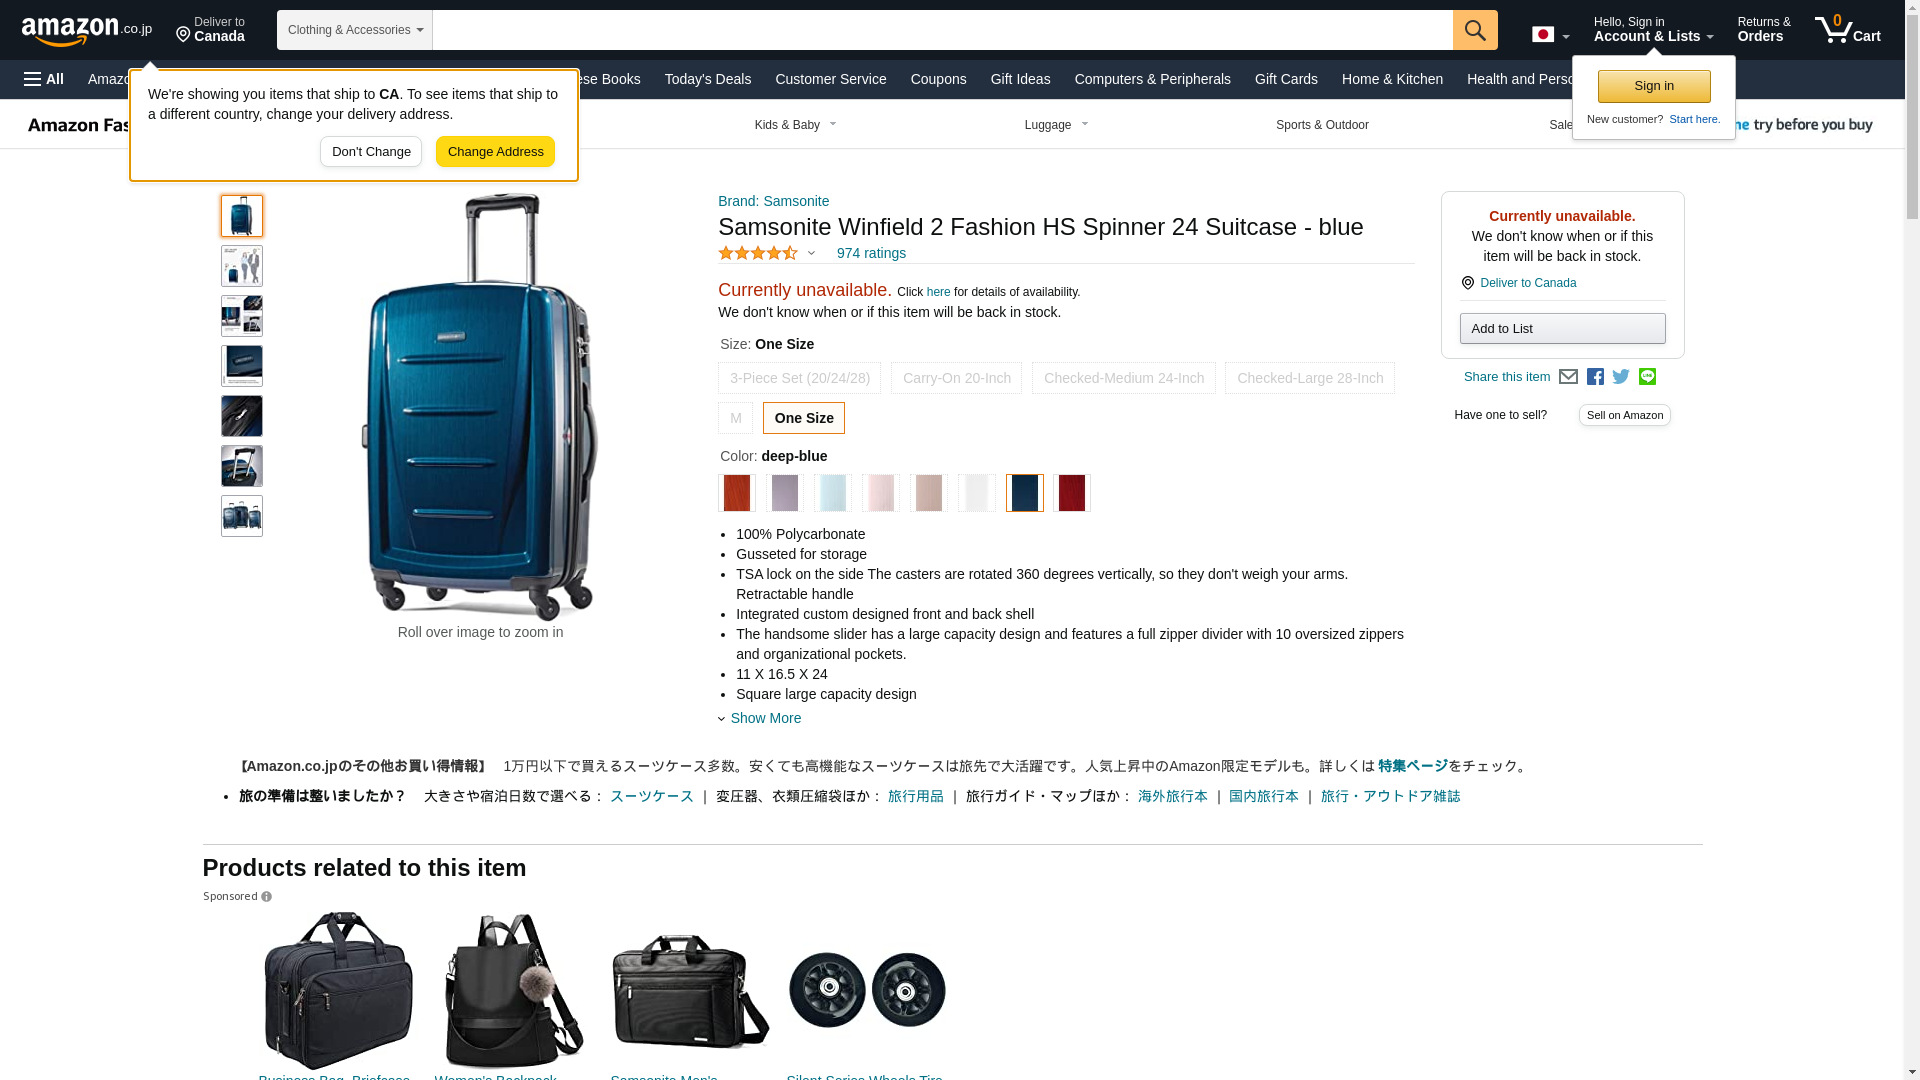Expand the Japan flag language selector
The image size is (1920, 1080).
click(x=1550, y=35)
